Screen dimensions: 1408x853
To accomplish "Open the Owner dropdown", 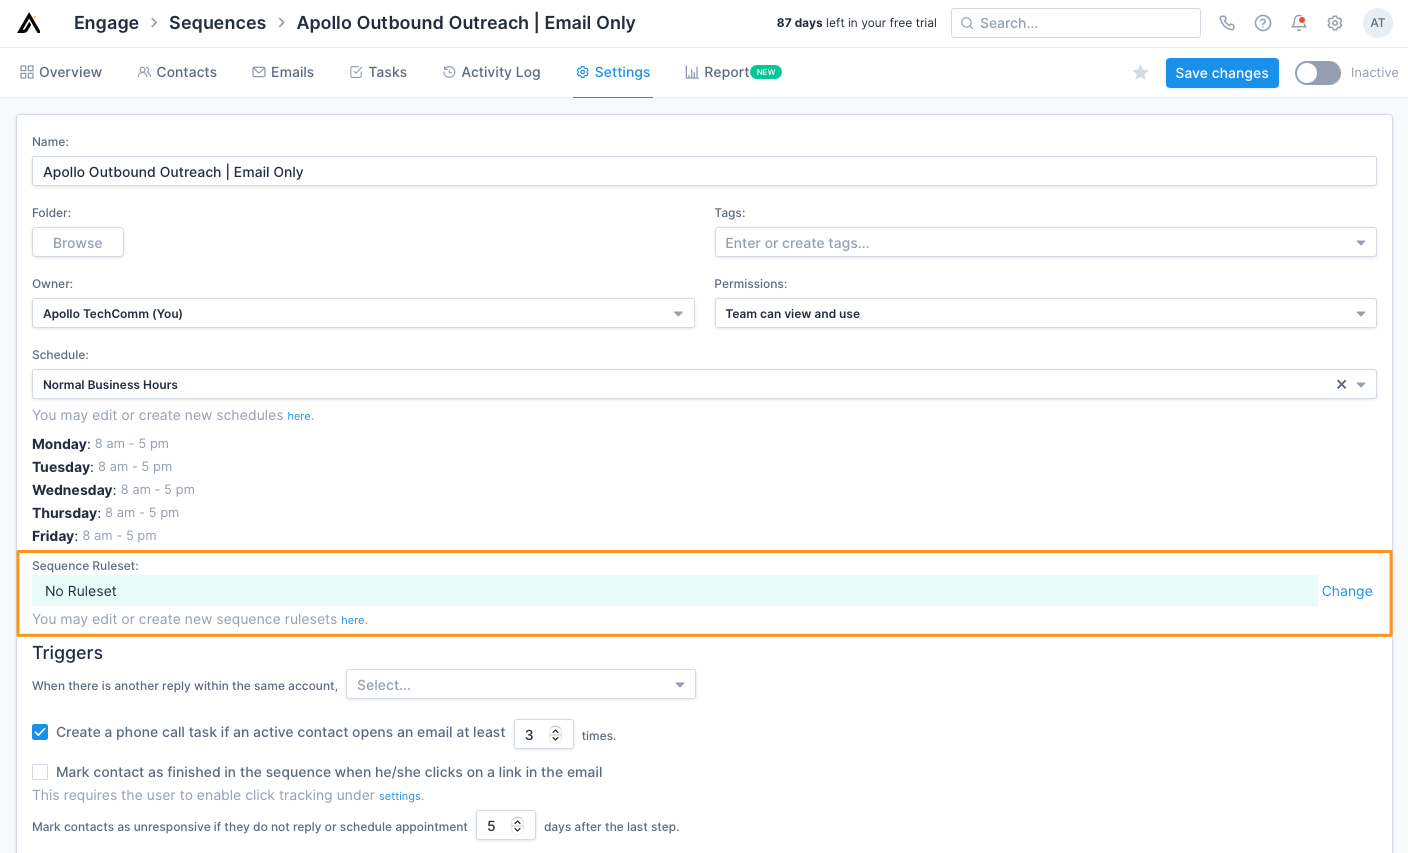I will tap(364, 313).
